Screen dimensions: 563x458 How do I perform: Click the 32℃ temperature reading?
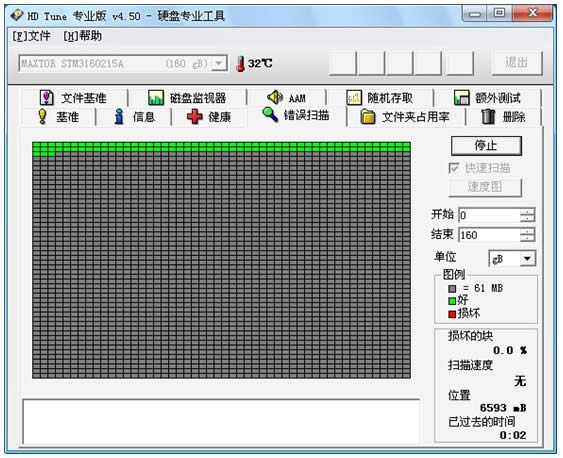click(x=260, y=64)
